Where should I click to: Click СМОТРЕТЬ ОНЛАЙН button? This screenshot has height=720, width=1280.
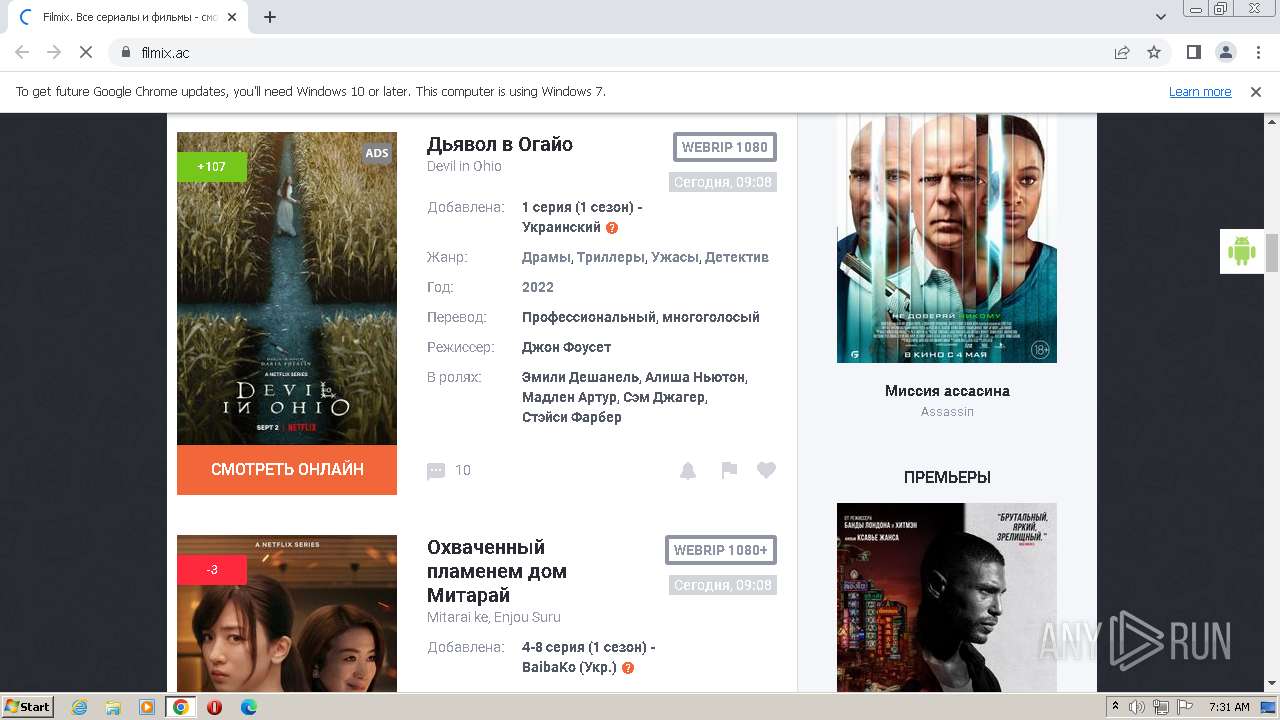click(287, 470)
